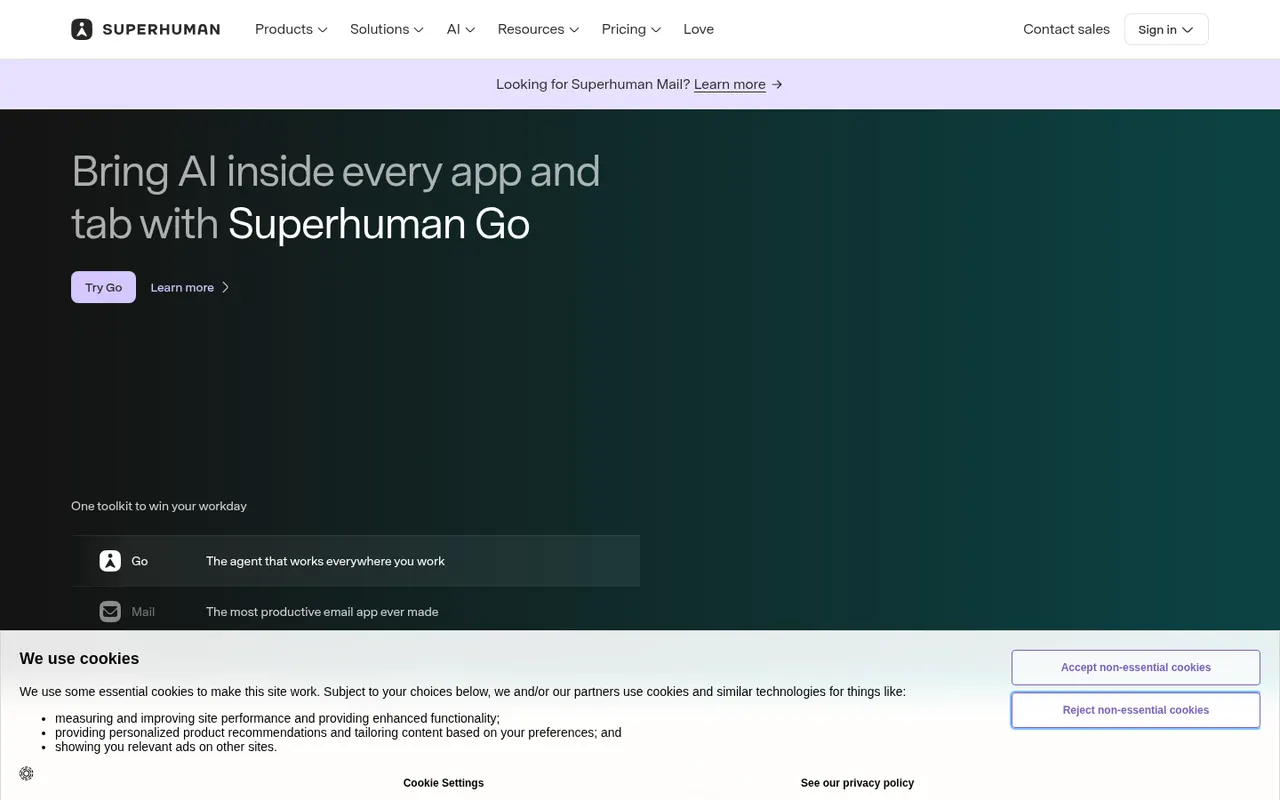Select the Go tab row
The image size is (1280, 800).
355,561
